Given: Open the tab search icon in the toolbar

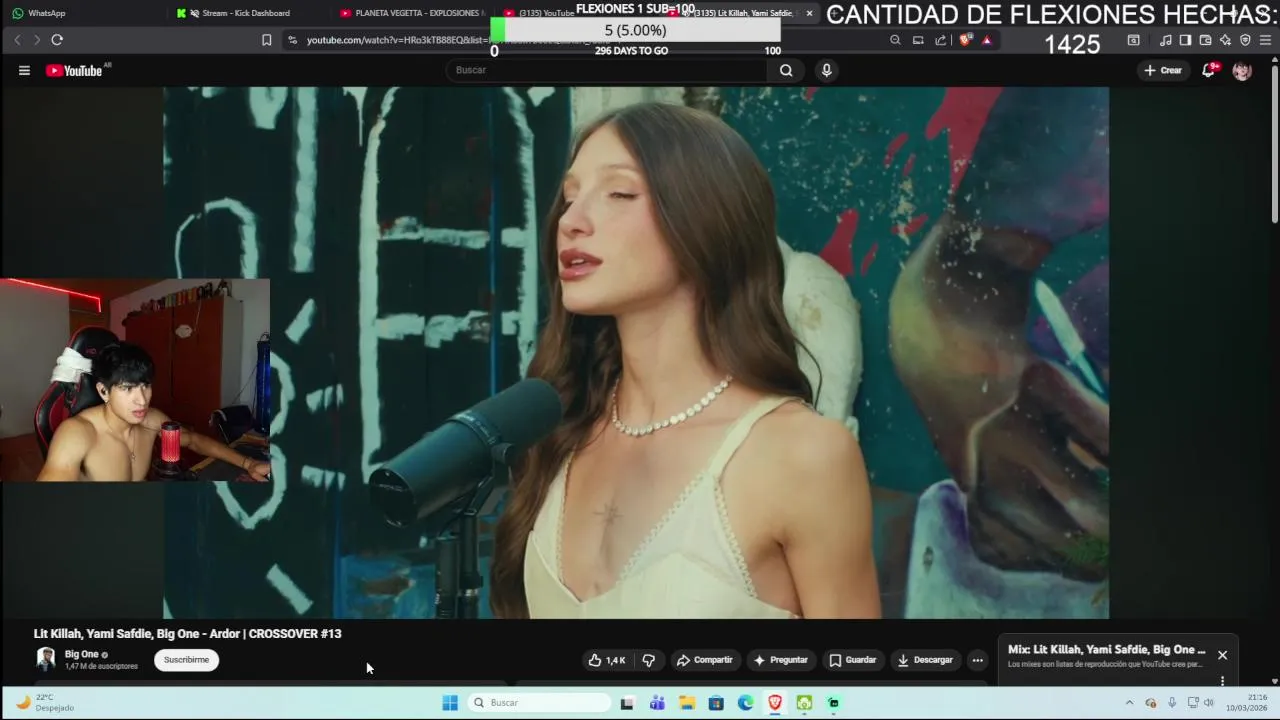Looking at the screenshot, I should click(x=1133, y=40).
